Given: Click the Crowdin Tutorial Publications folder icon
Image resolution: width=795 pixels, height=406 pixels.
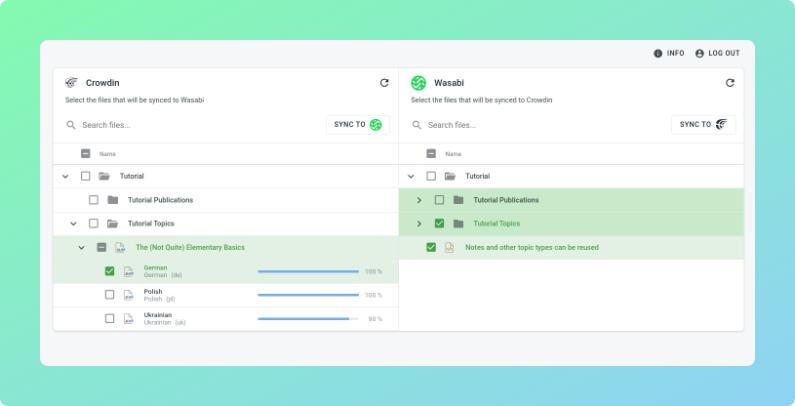Looking at the screenshot, I should (113, 200).
